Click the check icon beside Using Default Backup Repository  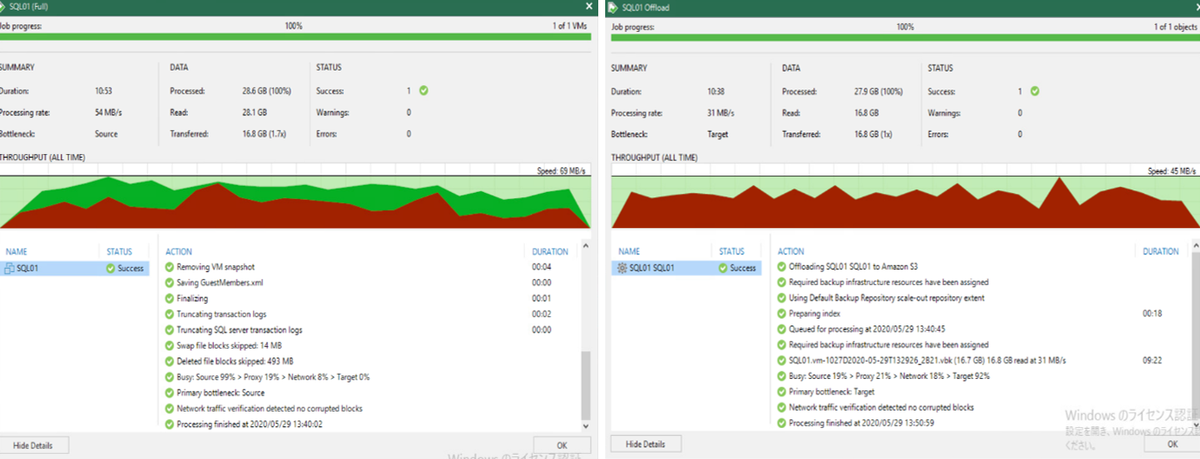coord(781,298)
